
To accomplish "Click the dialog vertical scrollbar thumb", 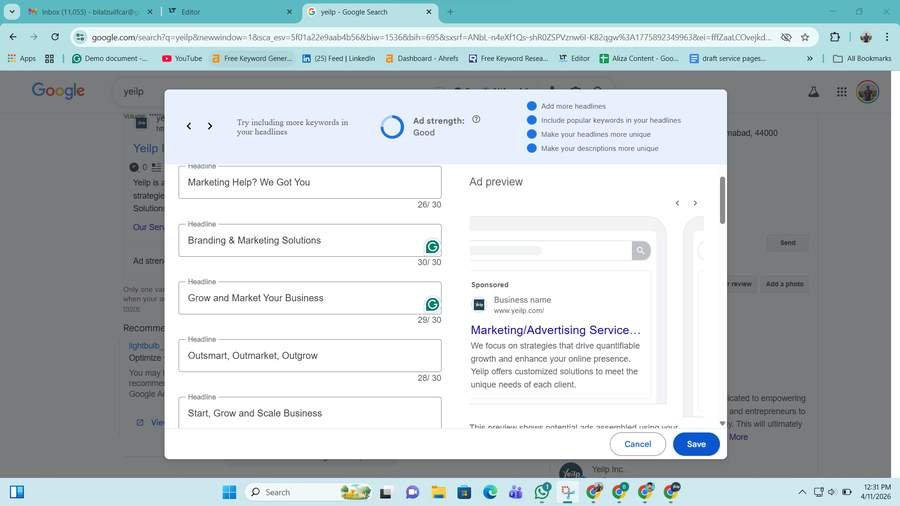I will click(x=722, y=200).
